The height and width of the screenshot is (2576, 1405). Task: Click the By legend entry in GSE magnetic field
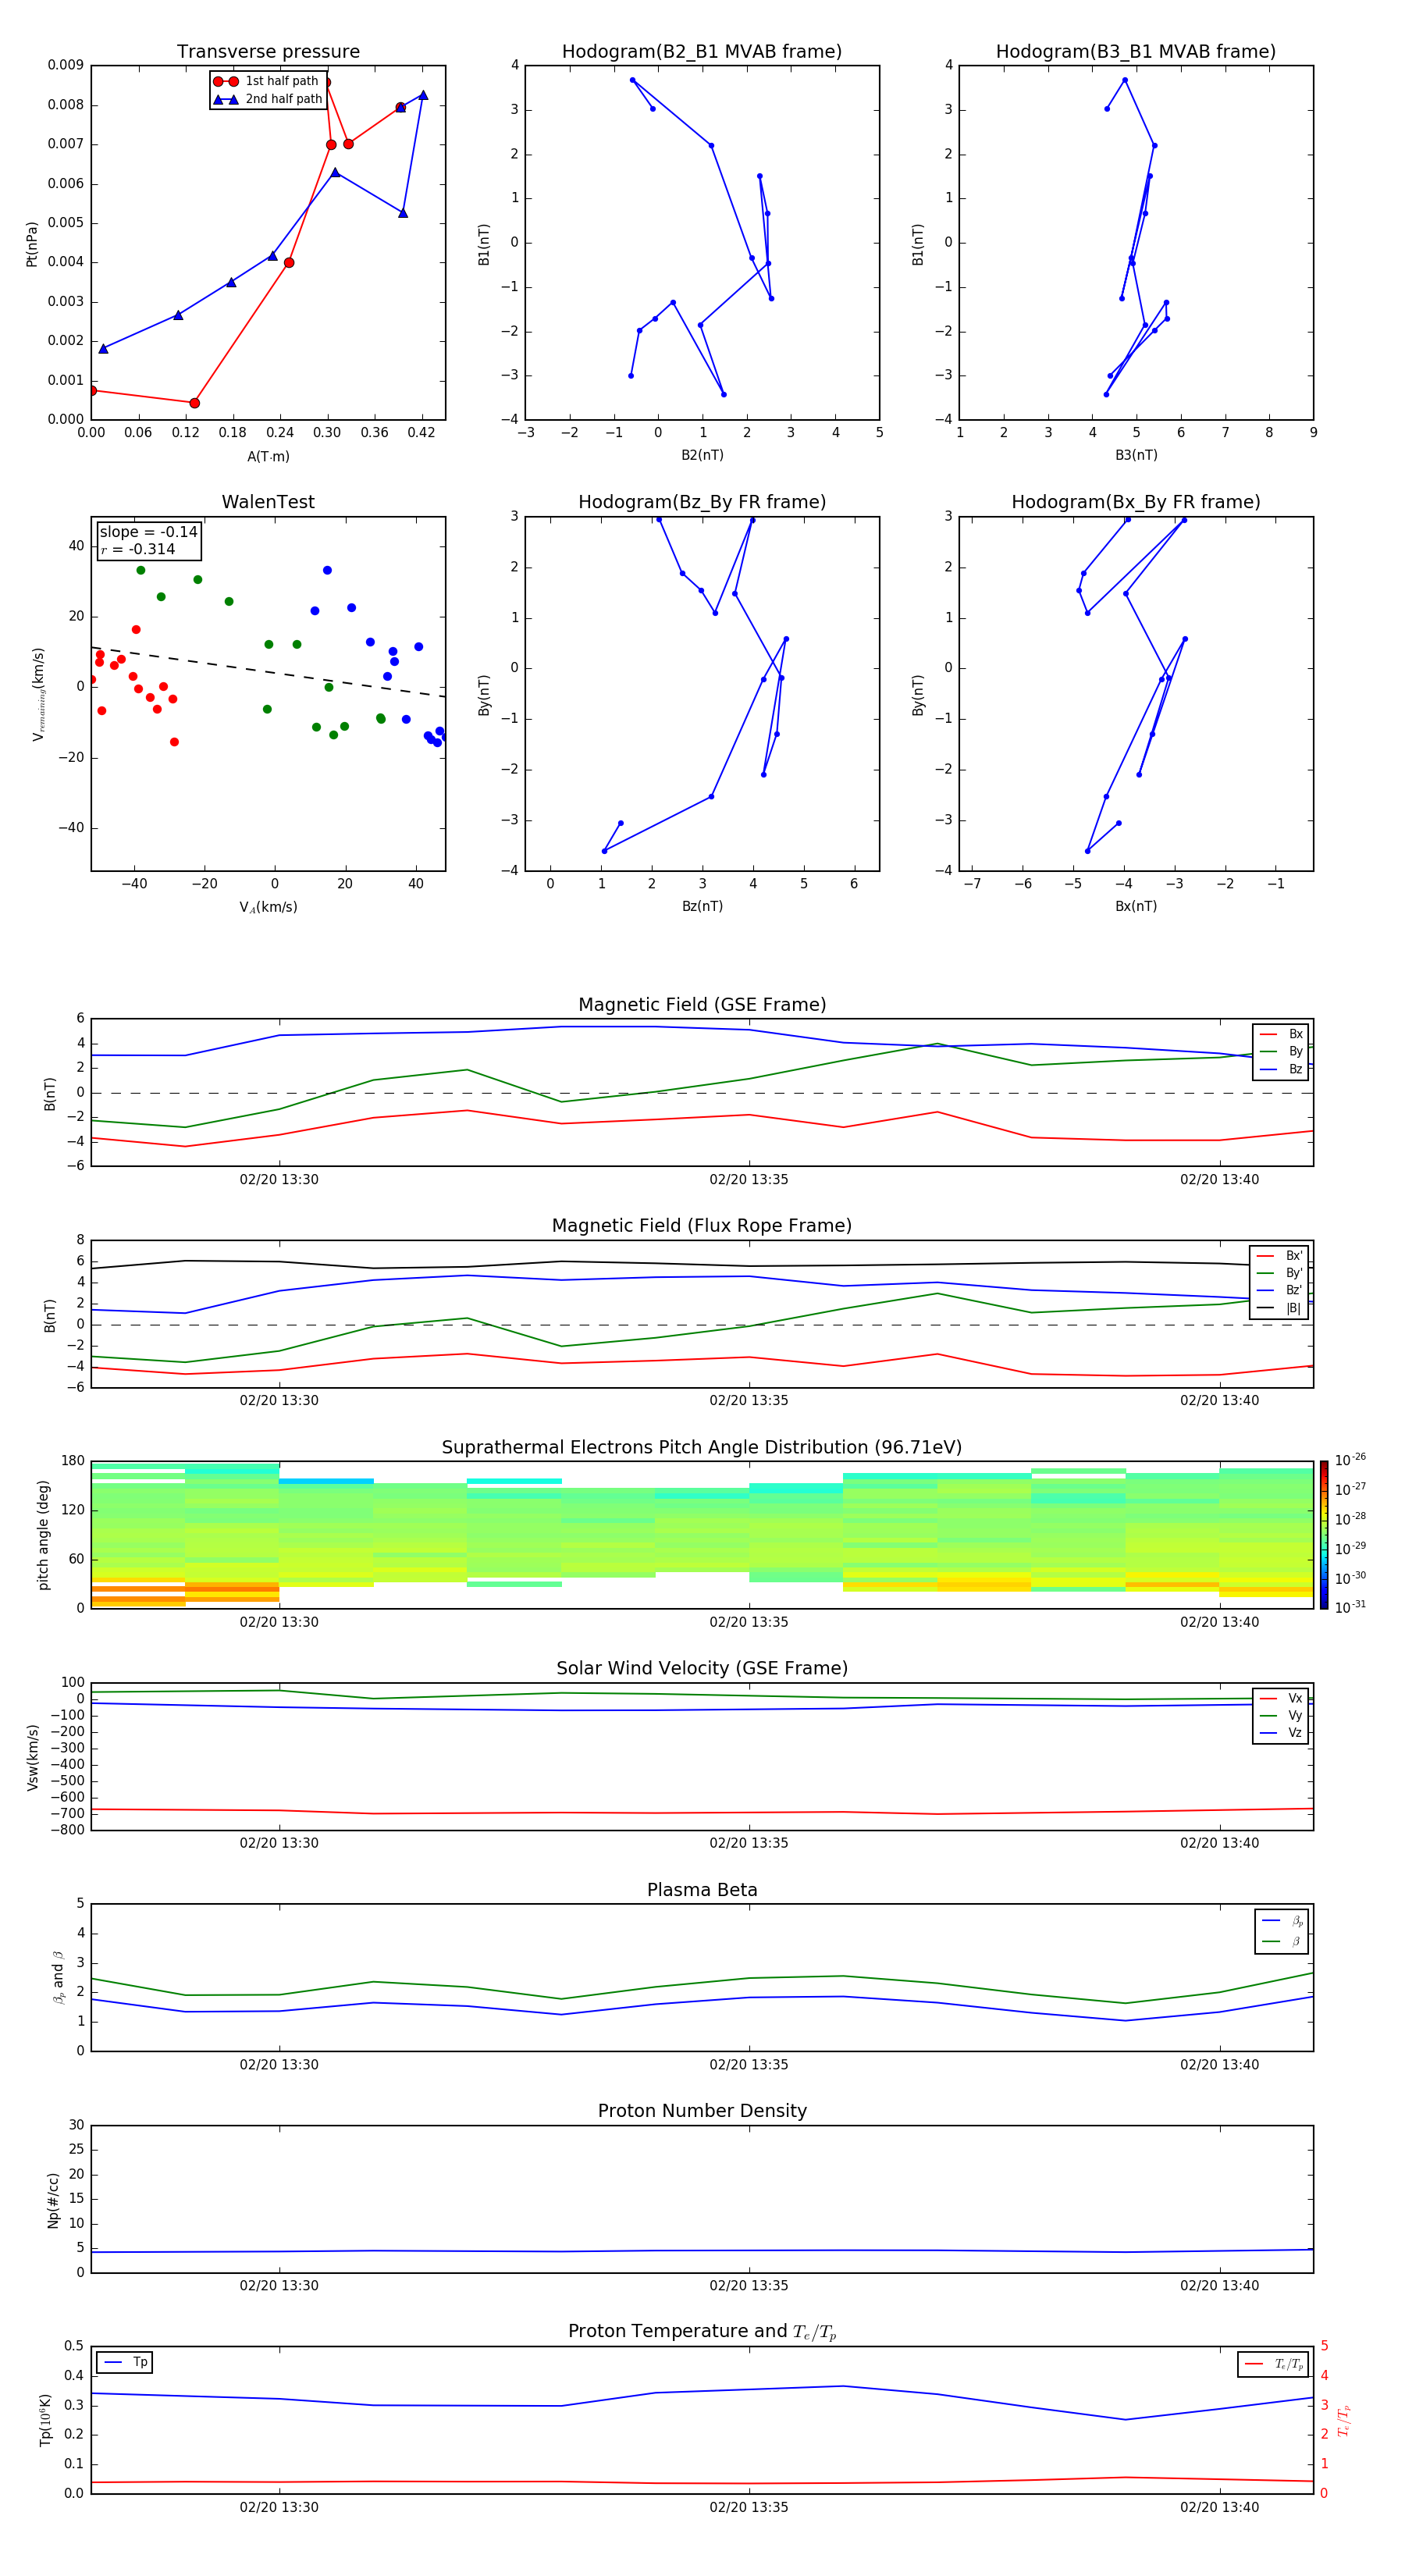click(x=1281, y=1051)
